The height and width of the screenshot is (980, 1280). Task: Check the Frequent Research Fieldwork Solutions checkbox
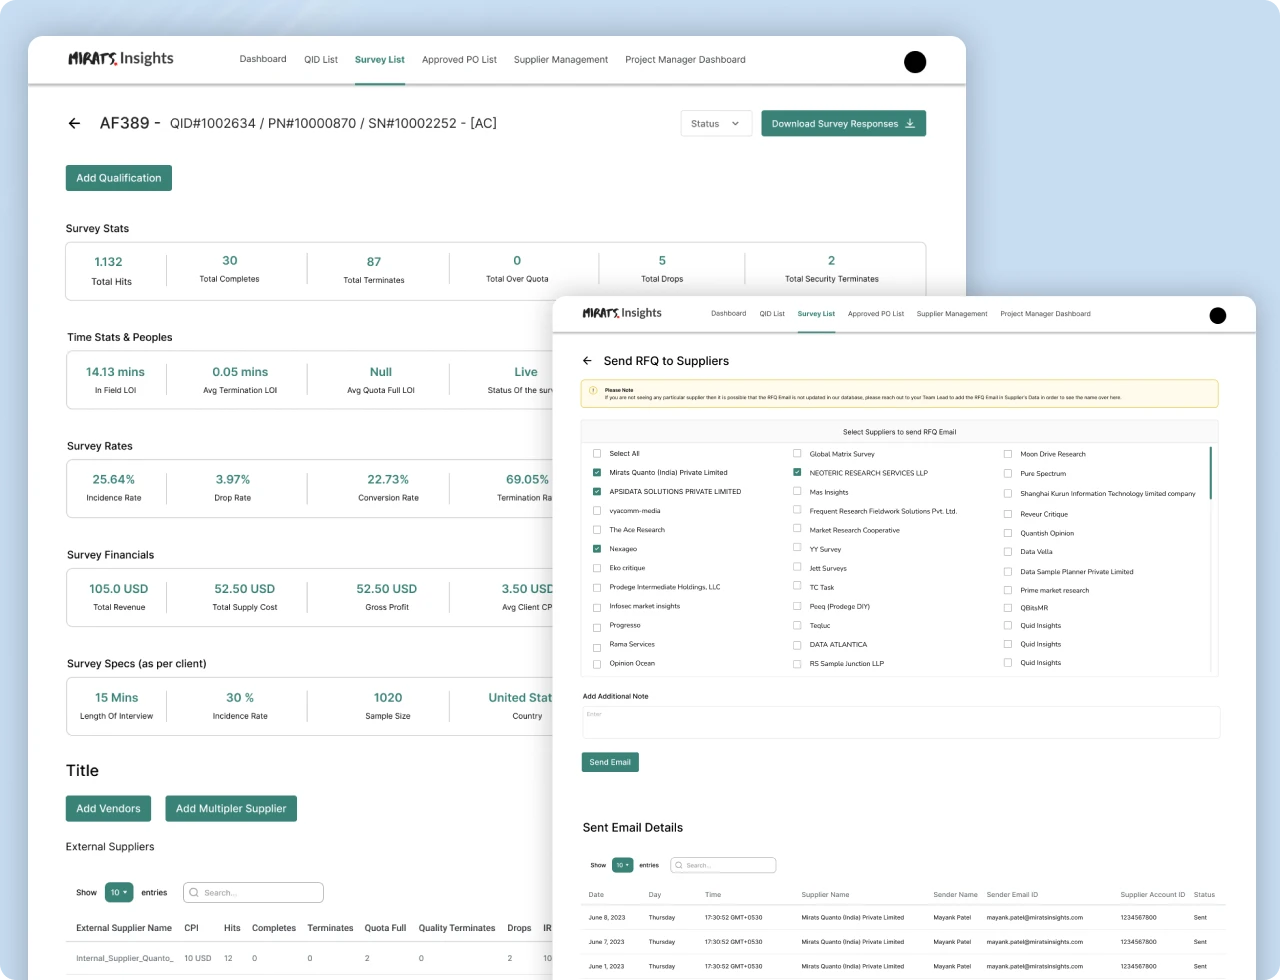797,510
